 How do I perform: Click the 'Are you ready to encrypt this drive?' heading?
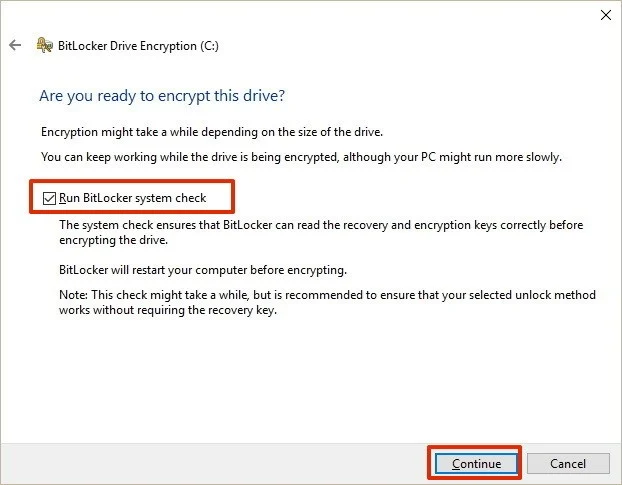point(162,96)
